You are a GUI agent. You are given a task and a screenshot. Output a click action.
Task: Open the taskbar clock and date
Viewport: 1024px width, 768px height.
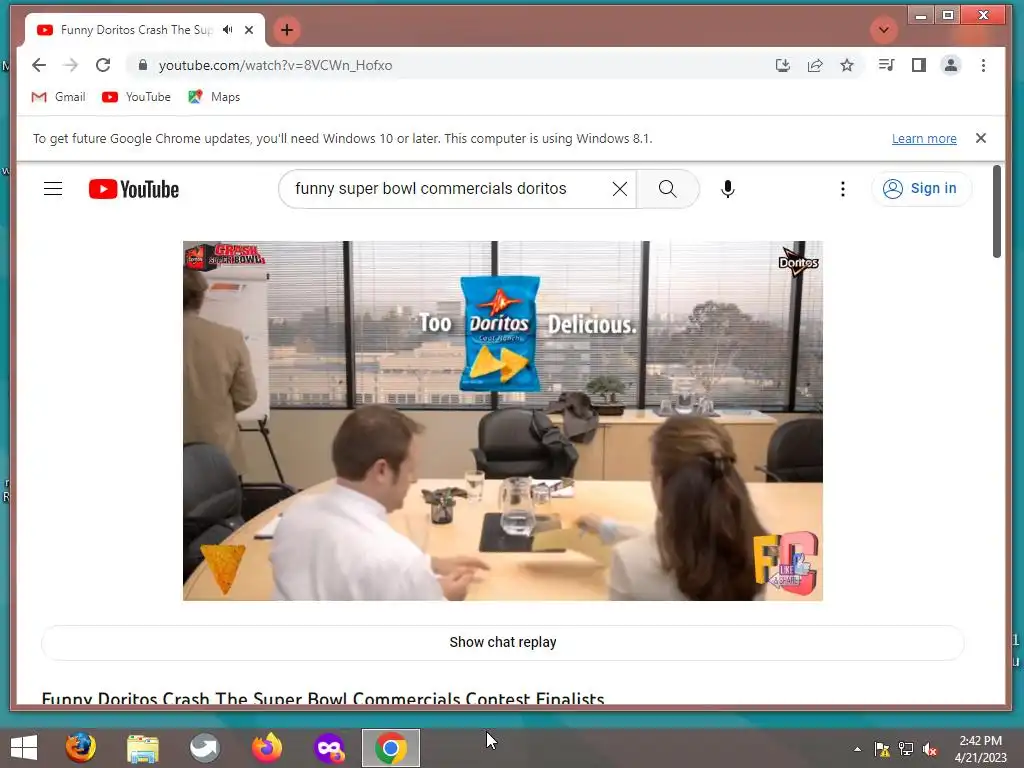click(x=980, y=749)
